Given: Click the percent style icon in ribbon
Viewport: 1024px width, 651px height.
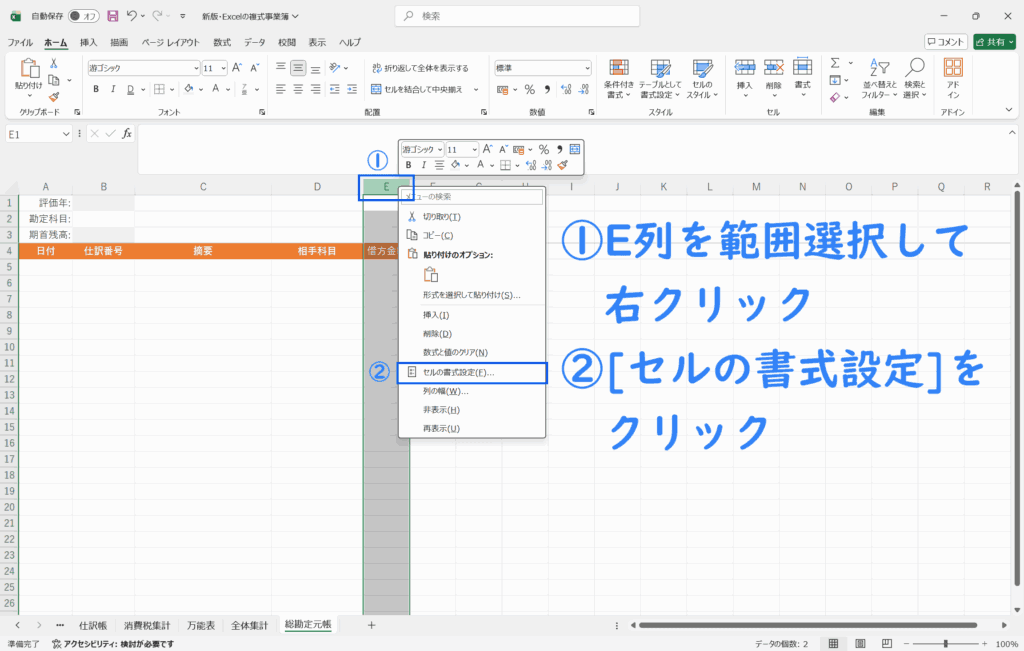Looking at the screenshot, I should (529, 89).
